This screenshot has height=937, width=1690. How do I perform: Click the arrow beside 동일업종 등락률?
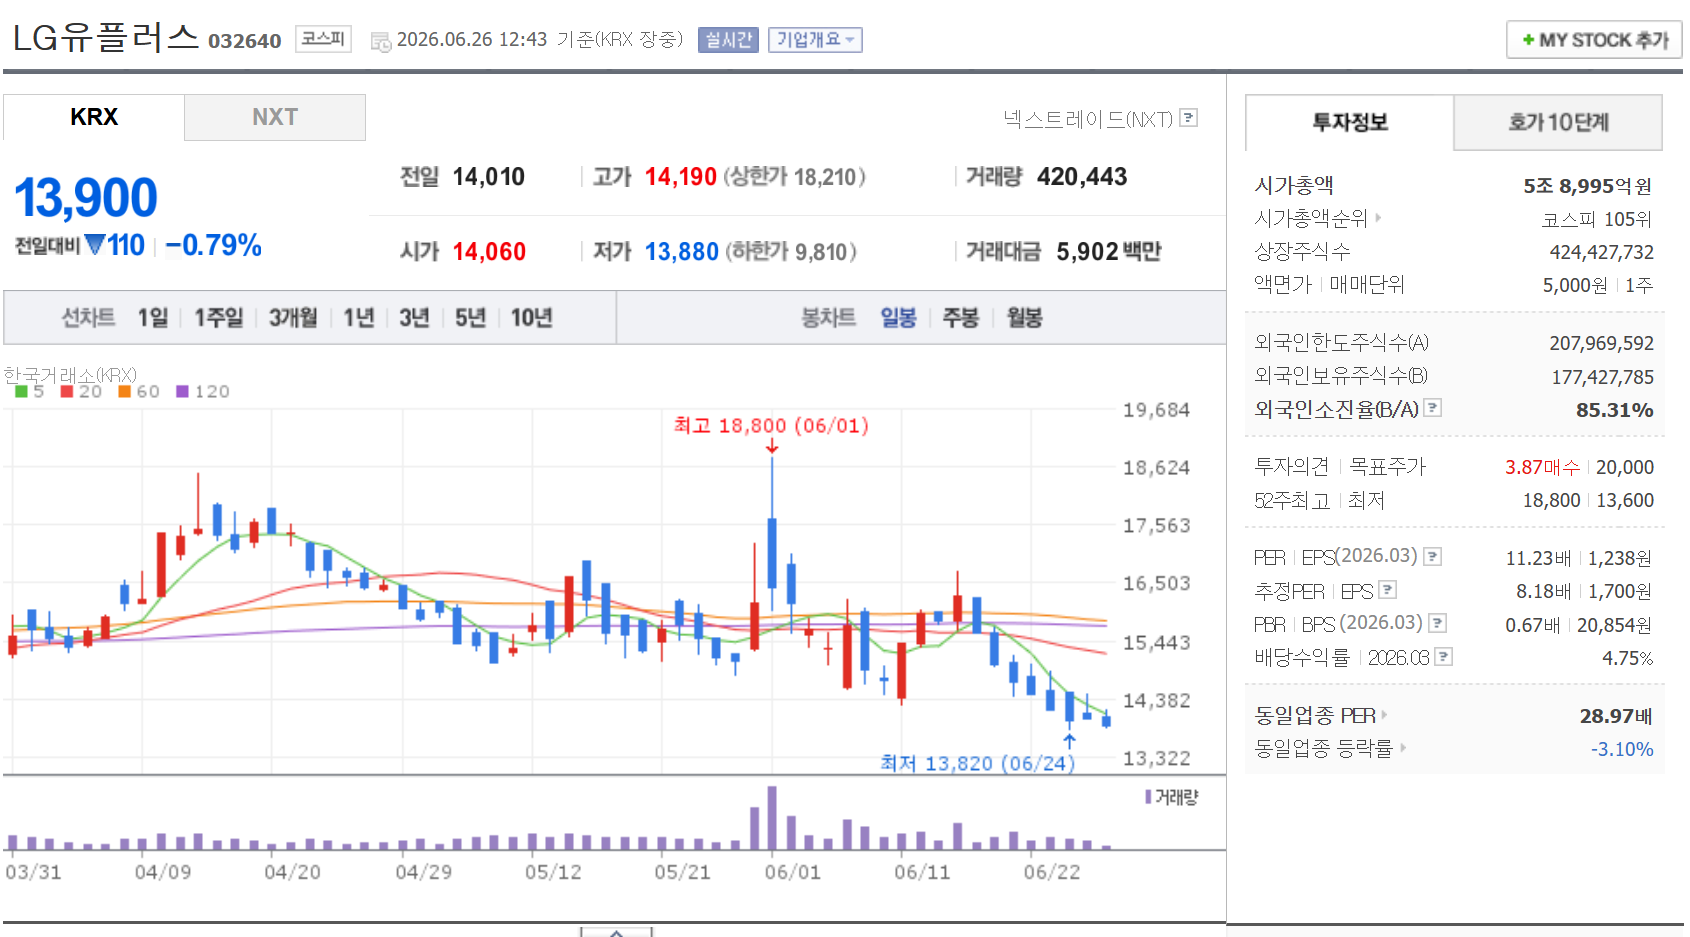tap(1404, 747)
